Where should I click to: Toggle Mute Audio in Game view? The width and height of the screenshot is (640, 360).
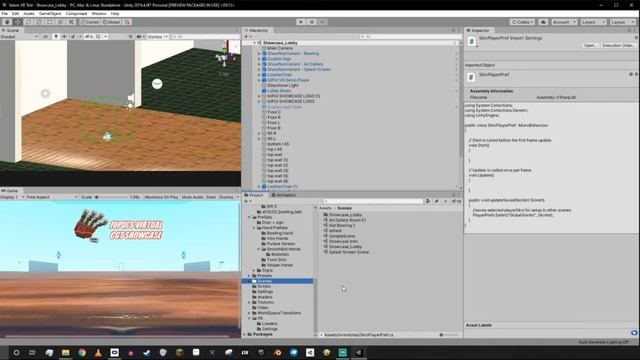click(x=192, y=197)
